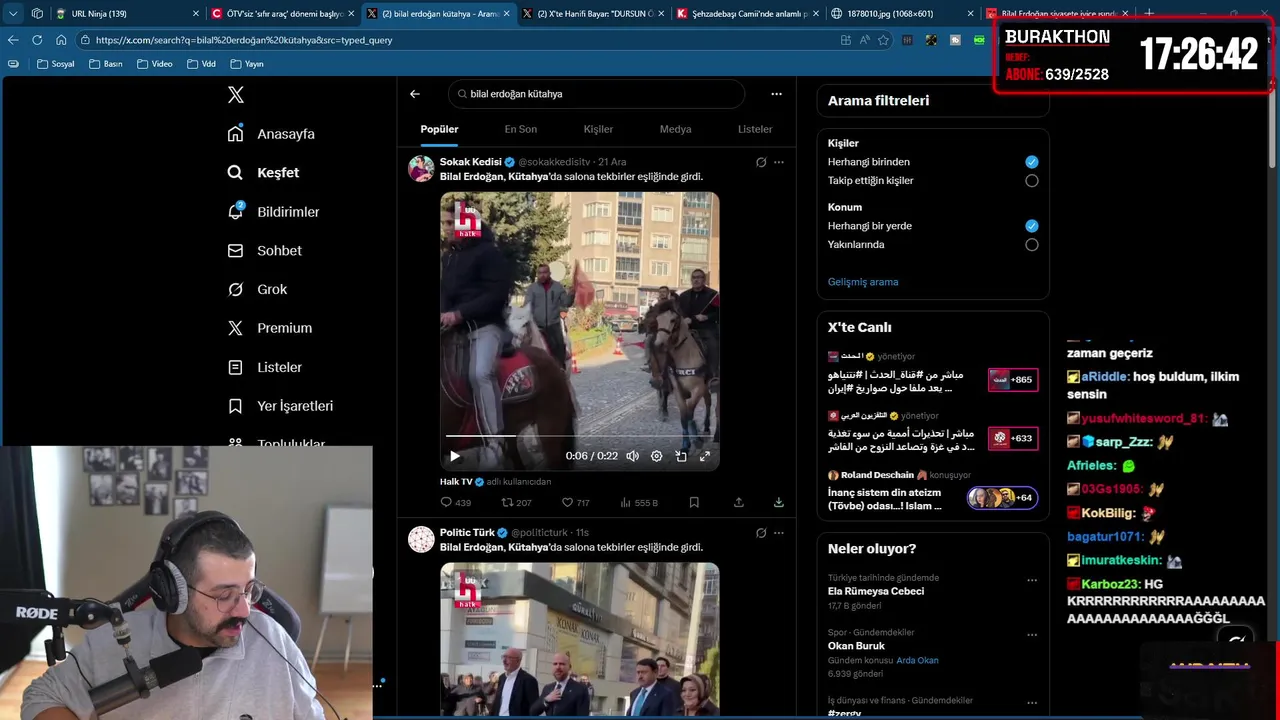The width and height of the screenshot is (1280, 720).
Task: View analytics of post (555 B)
Action: (x=639, y=503)
